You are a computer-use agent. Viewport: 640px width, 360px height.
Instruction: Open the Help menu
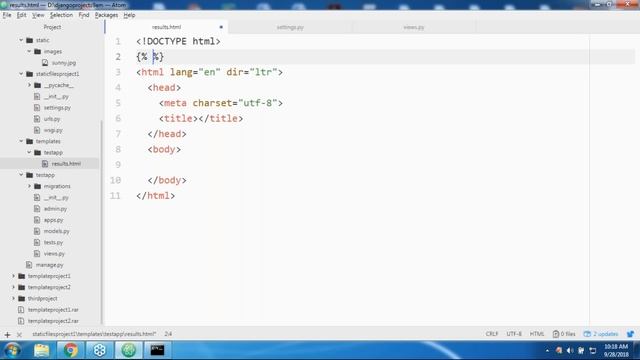click(129, 15)
